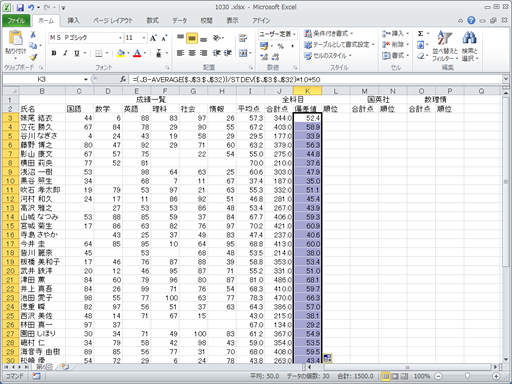The width and height of the screenshot is (512, 384).
Task: Click the Decrease font size icon
Action: click(164, 38)
